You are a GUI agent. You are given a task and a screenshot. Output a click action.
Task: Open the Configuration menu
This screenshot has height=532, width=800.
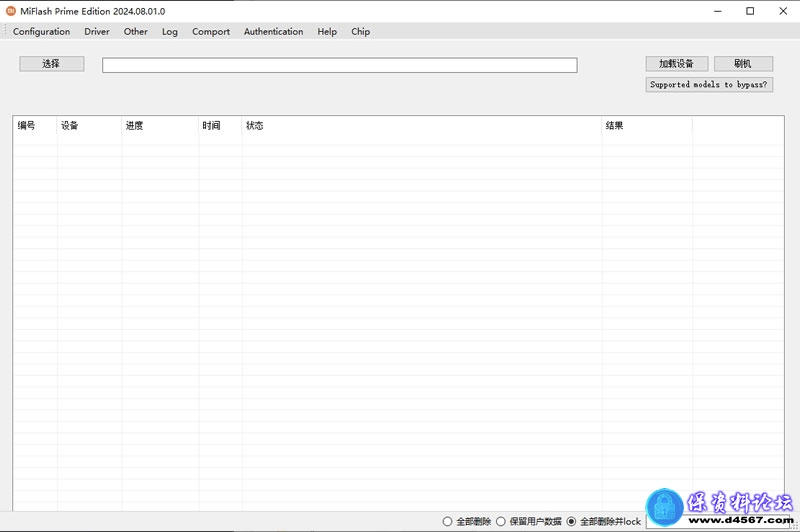[x=41, y=32]
